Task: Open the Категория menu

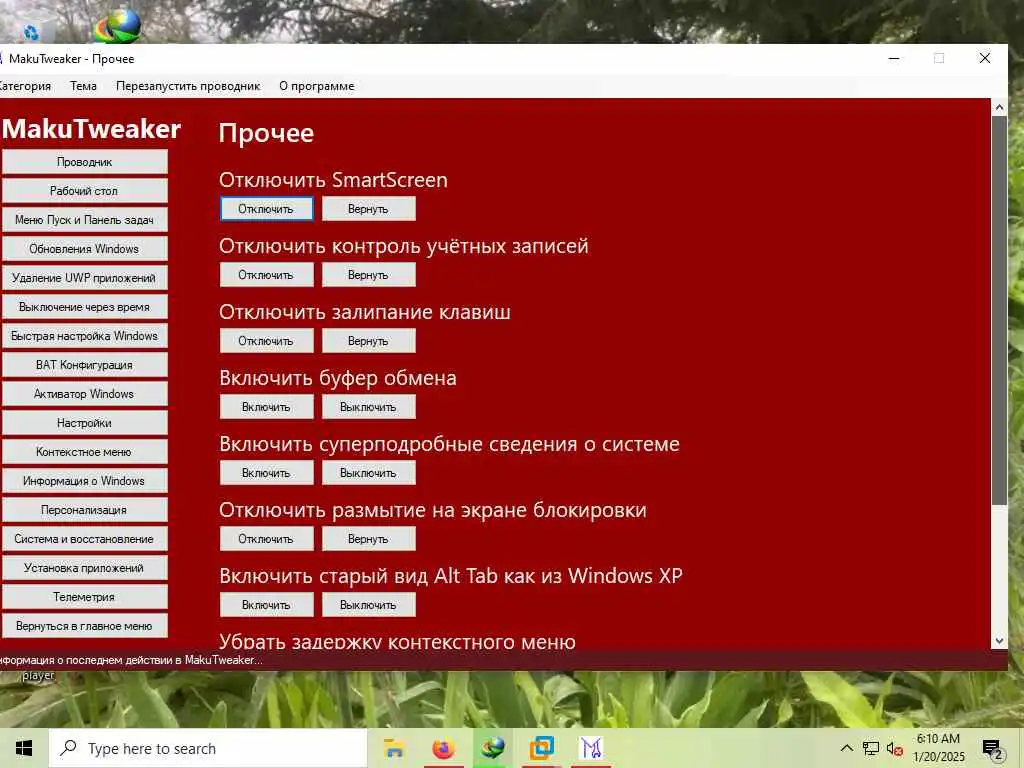Action: (x=24, y=86)
